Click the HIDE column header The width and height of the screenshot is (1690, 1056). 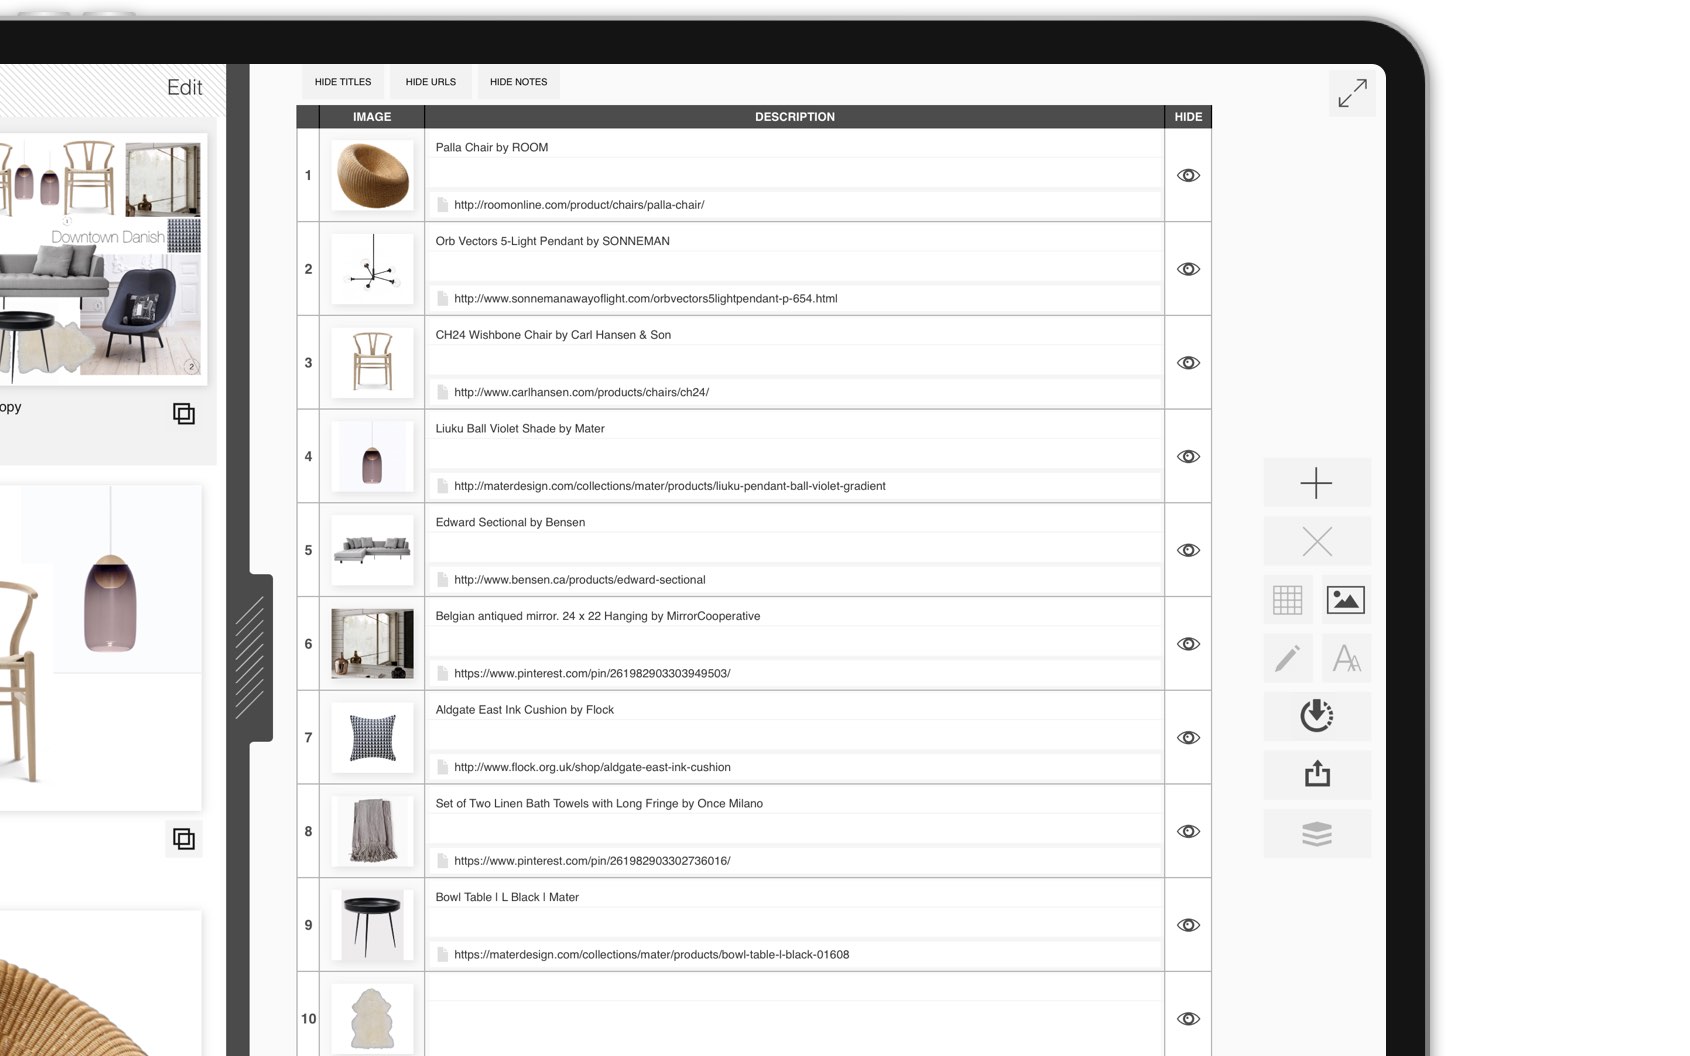(1188, 117)
